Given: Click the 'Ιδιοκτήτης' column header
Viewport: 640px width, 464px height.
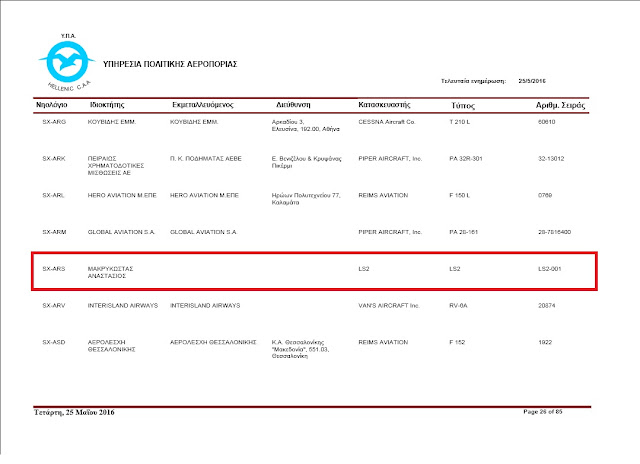Looking at the screenshot, I should click(x=107, y=105).
